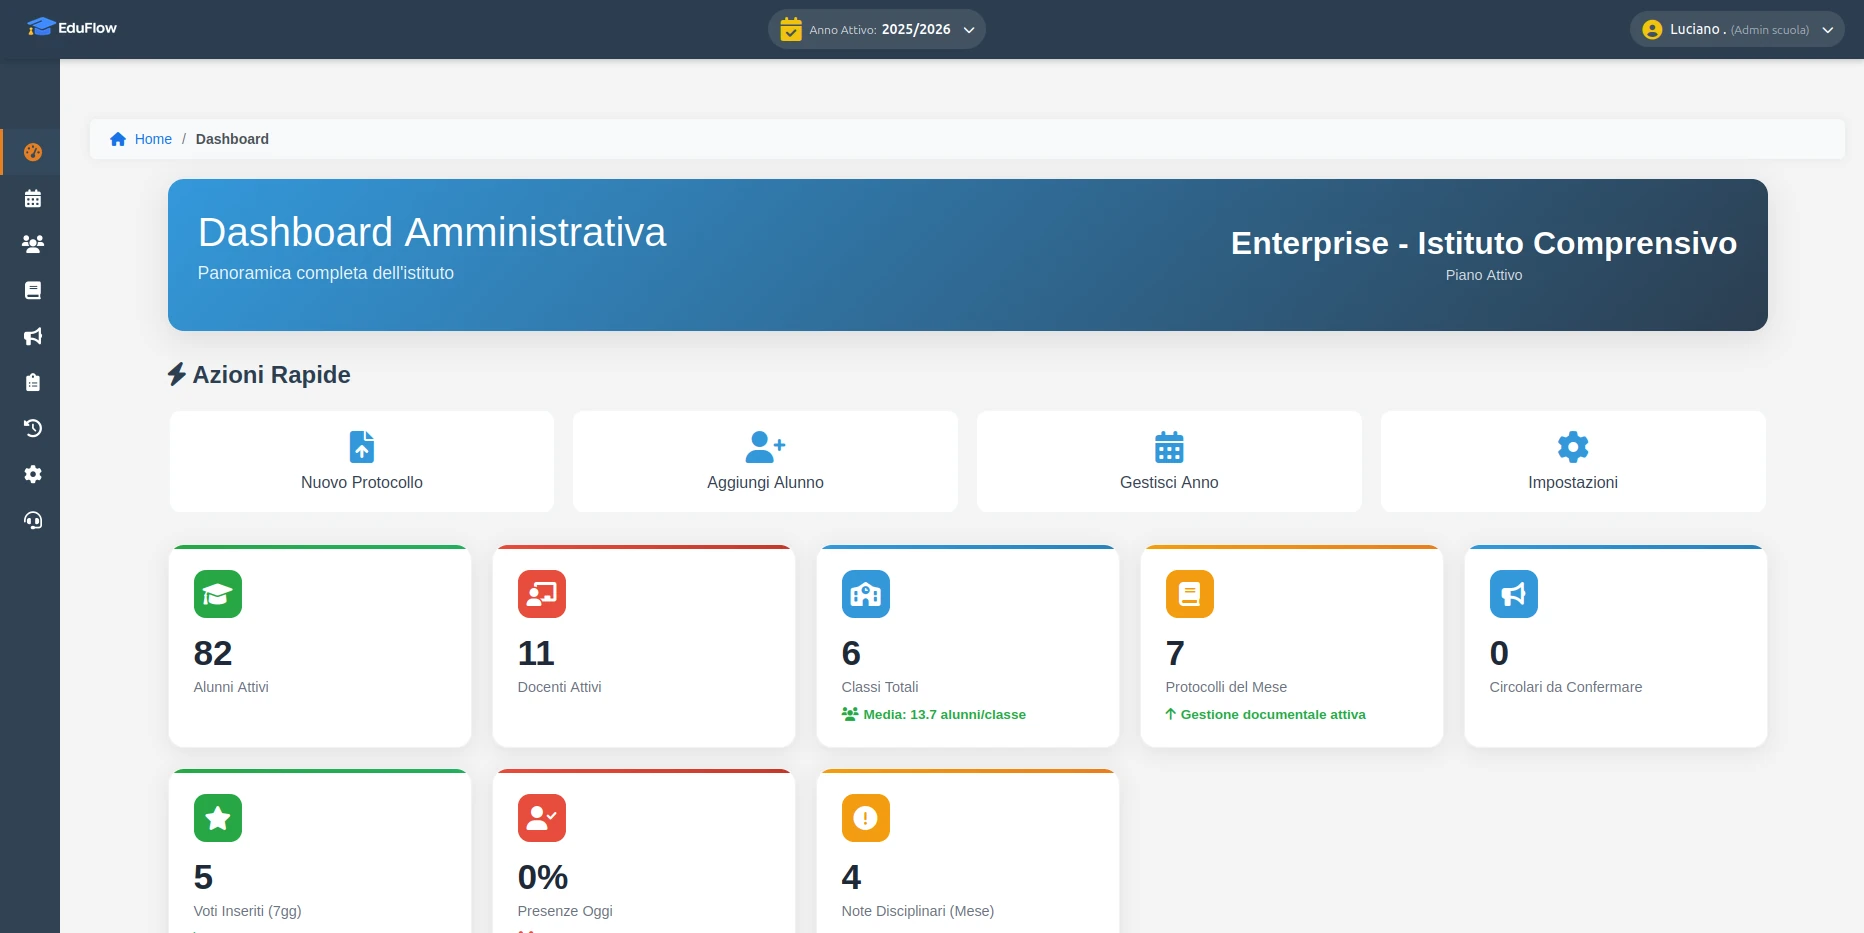Viewport: 1864px width, 933px height.
Task: Click the Piano Attivo text
Action: point(1484,275)
